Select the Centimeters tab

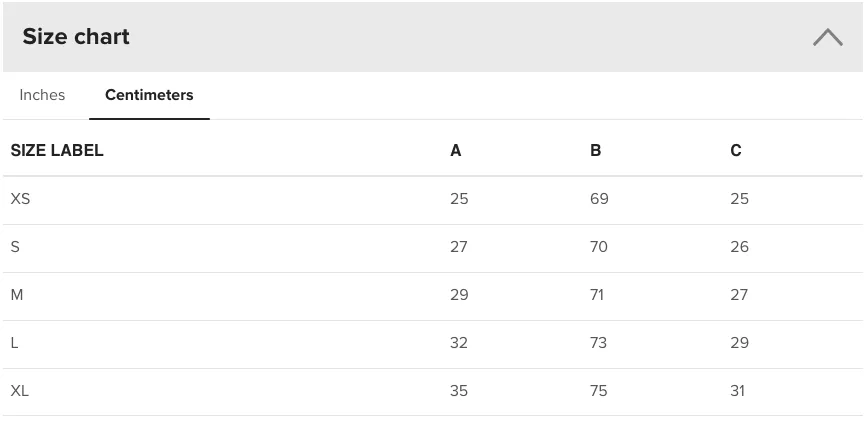click(x=149, y=95)
